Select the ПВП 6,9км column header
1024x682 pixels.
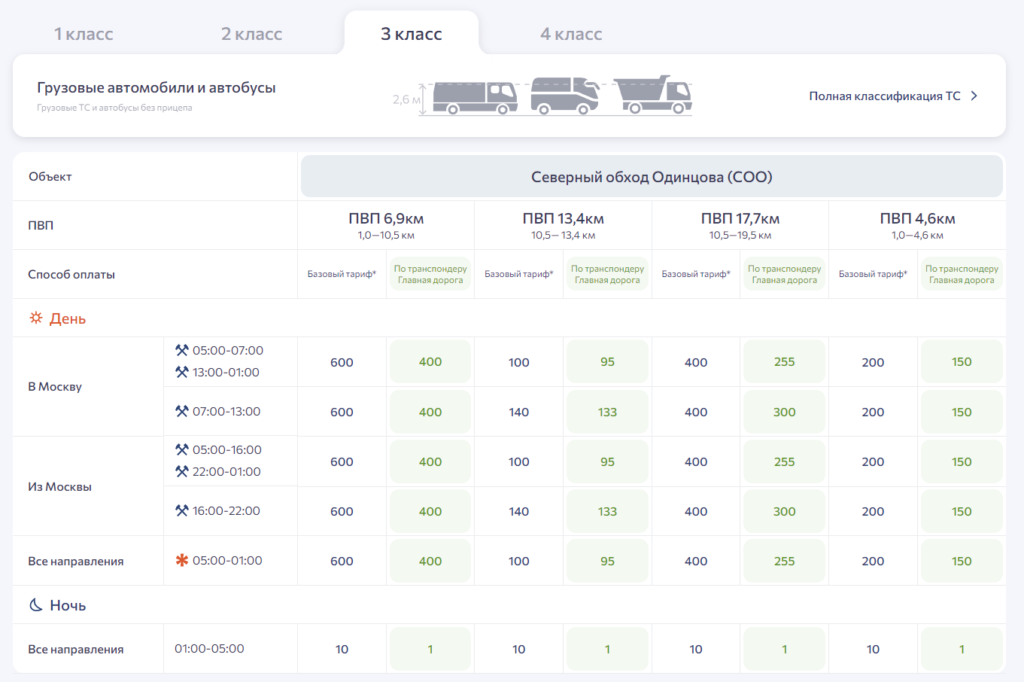386,219
